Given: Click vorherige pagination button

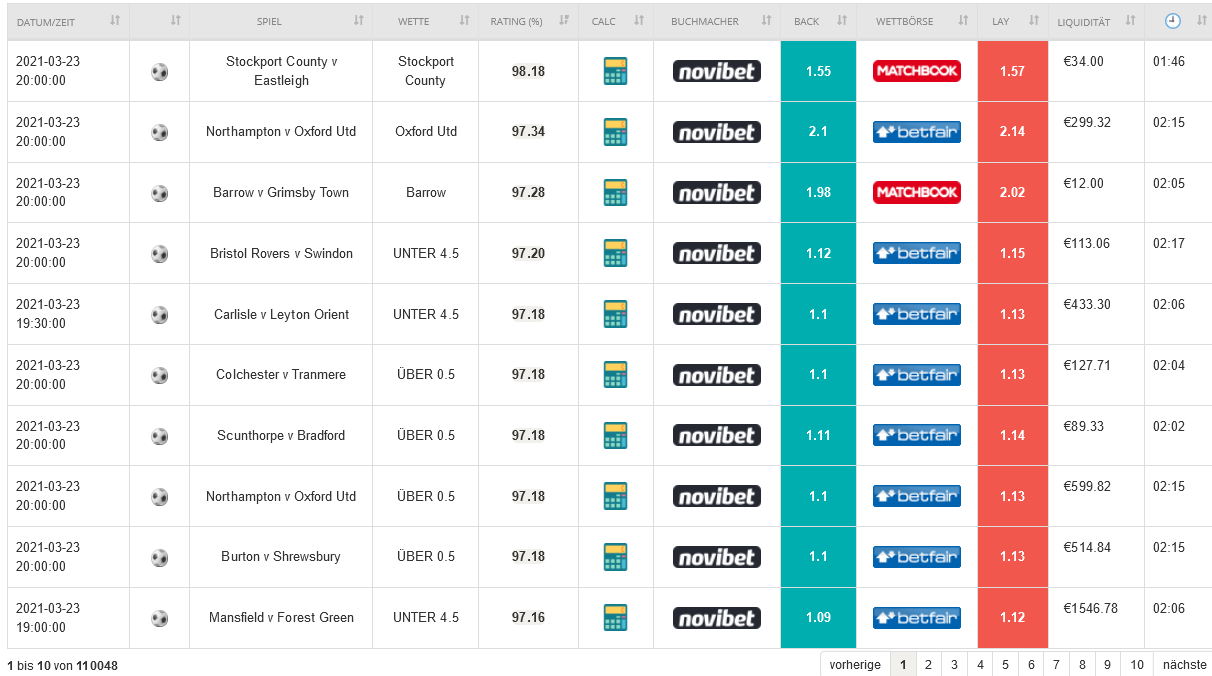Looking at the screenshot, I should [x=855, y=664].
